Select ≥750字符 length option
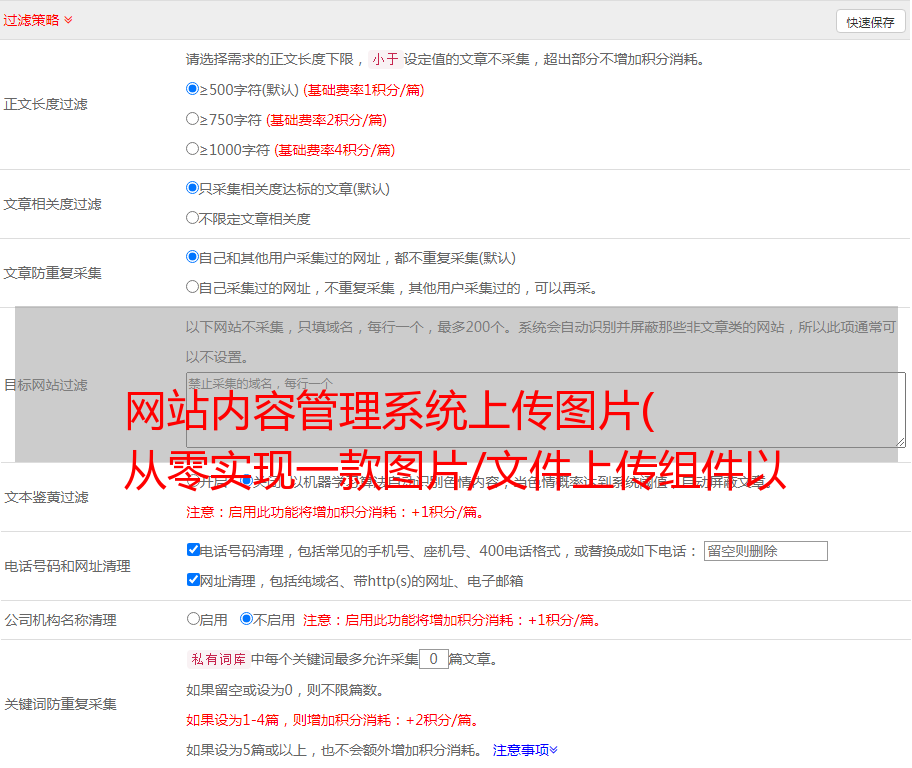The height and width of the screenshot is (768, 912). (x=192, y=119)
